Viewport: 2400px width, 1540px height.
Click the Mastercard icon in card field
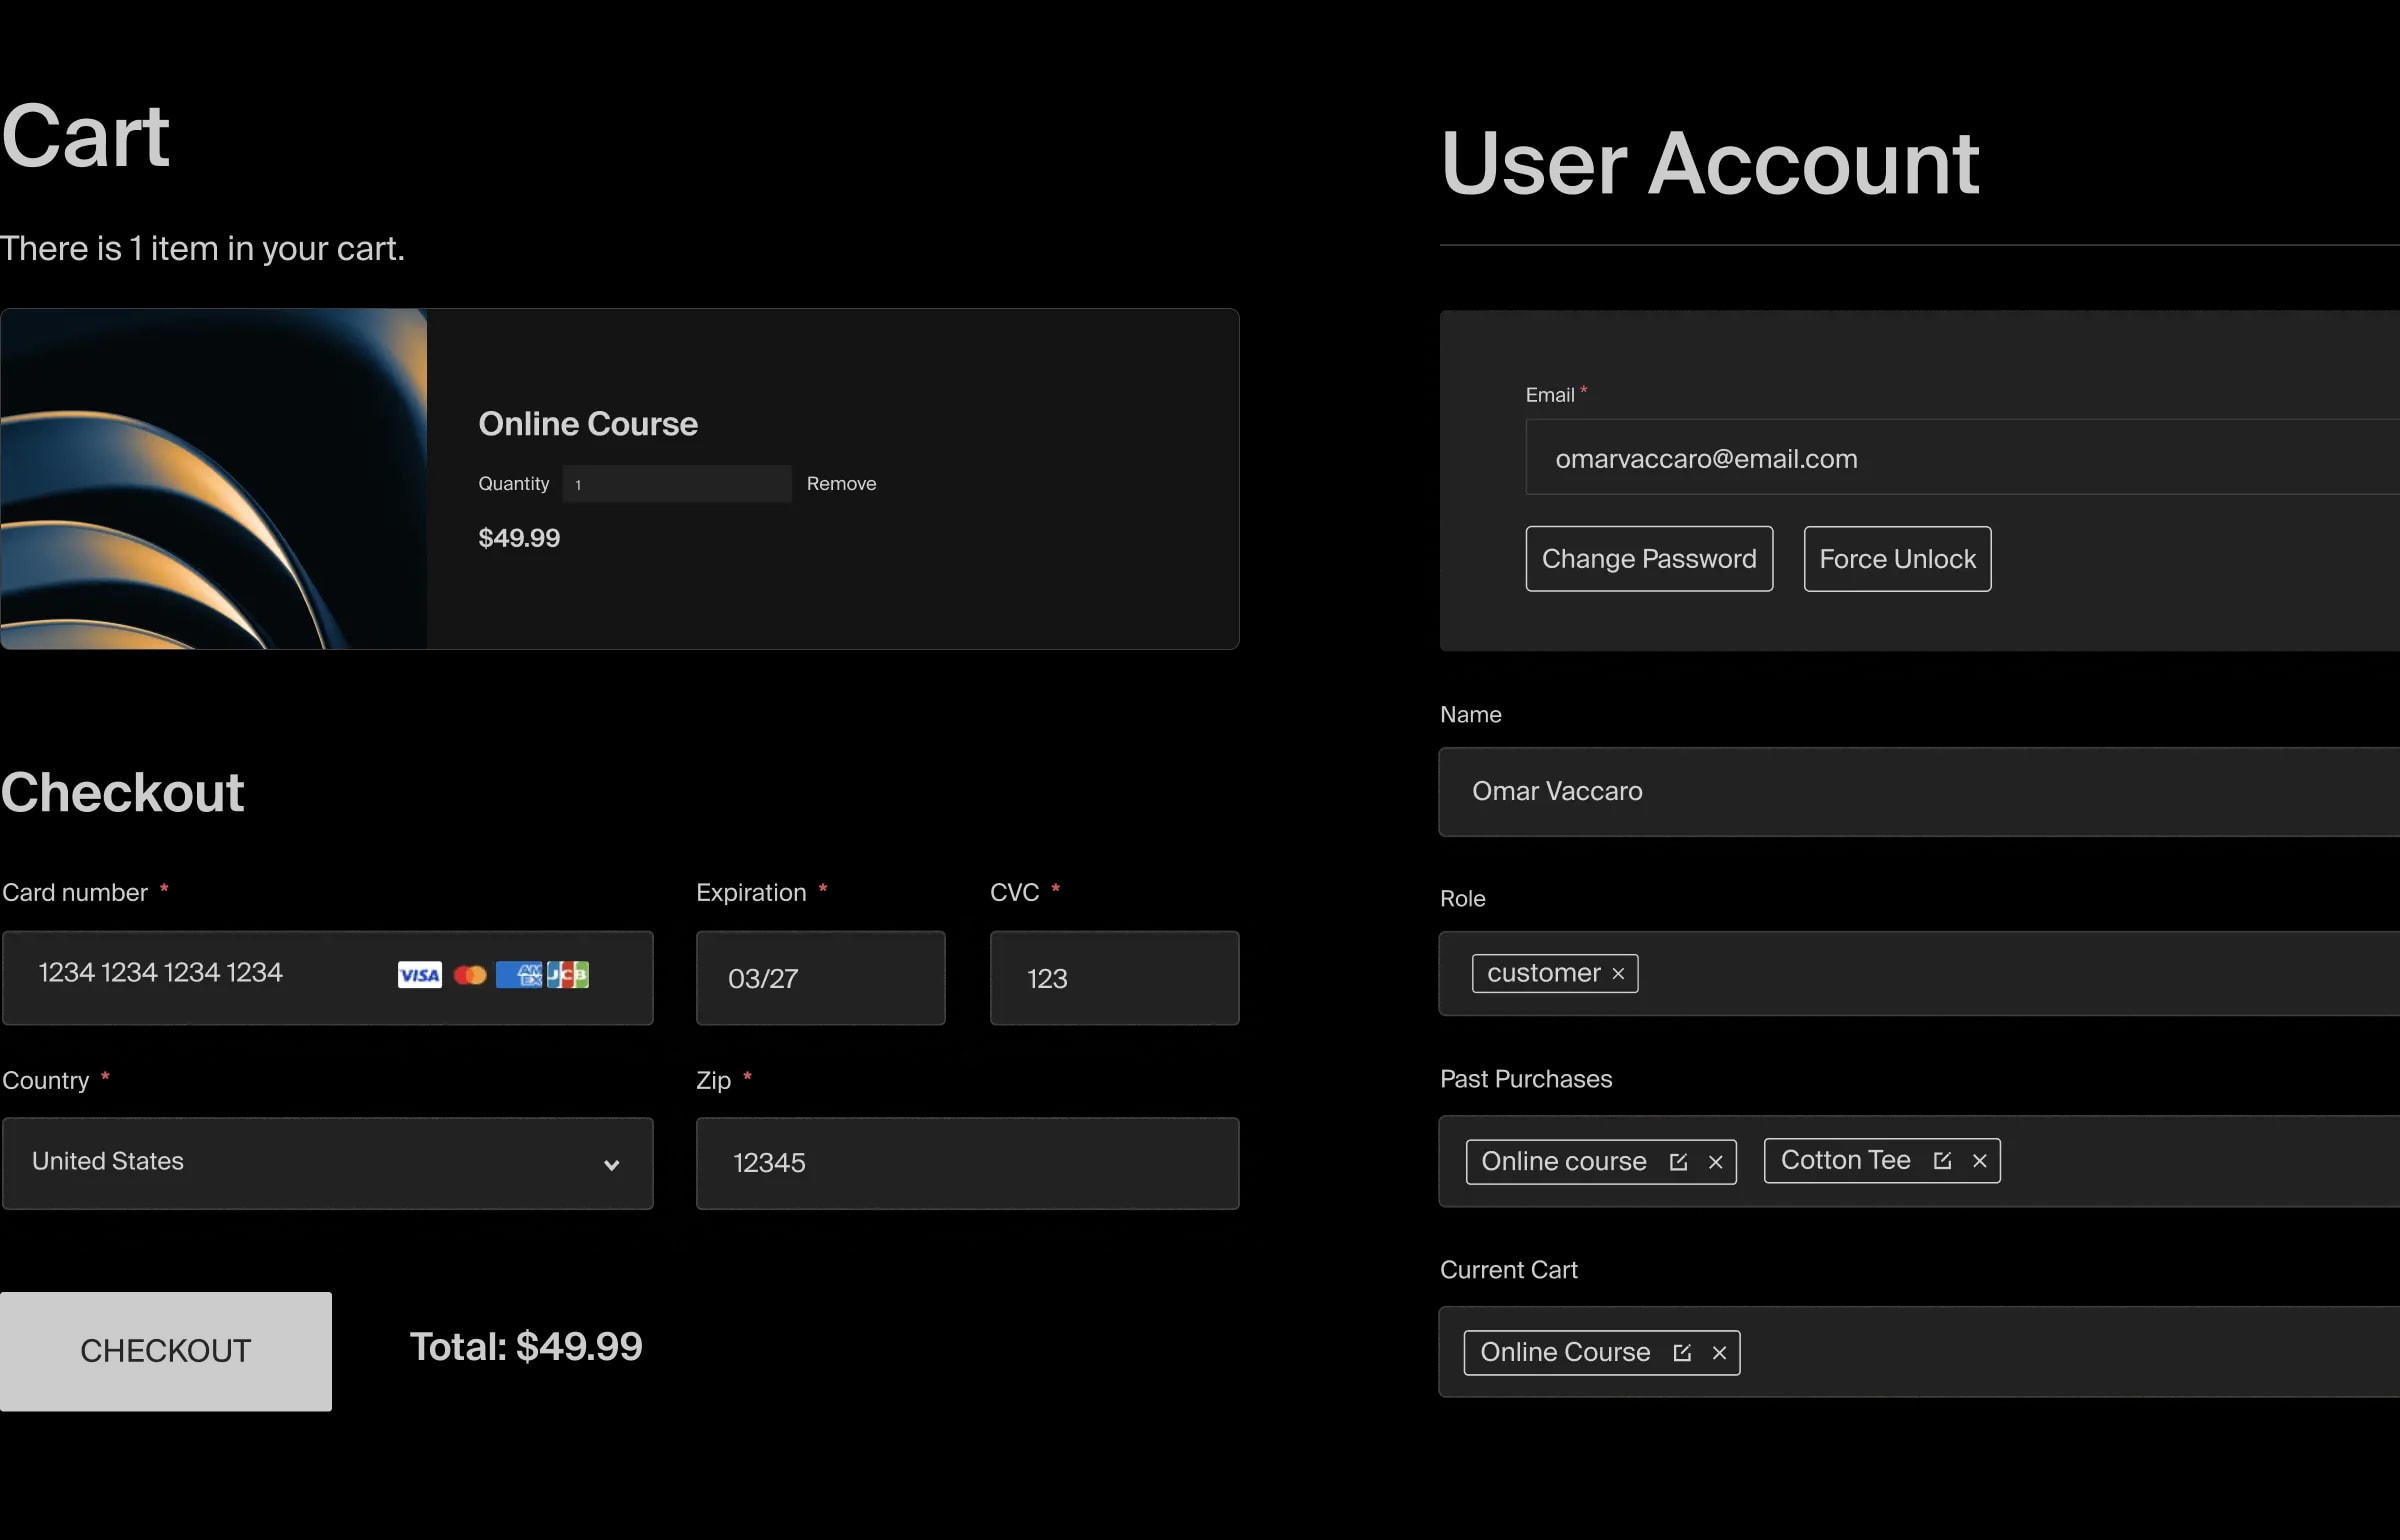[x=470, y=975]
